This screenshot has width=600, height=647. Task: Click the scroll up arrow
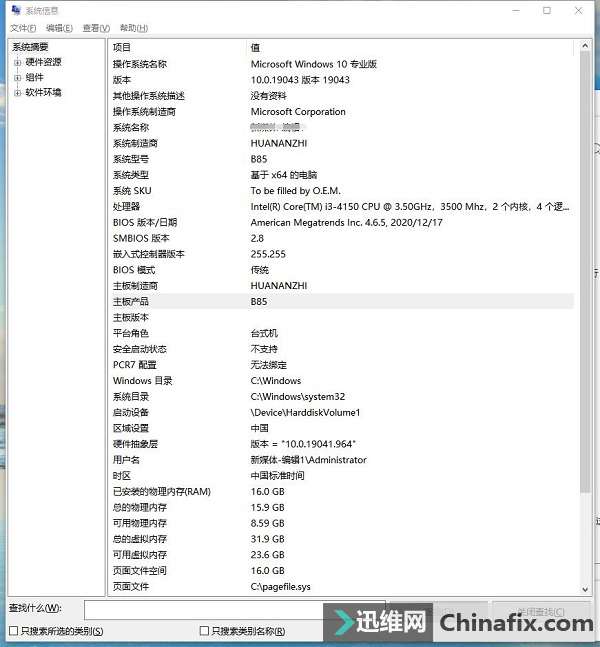pos(585,46)
